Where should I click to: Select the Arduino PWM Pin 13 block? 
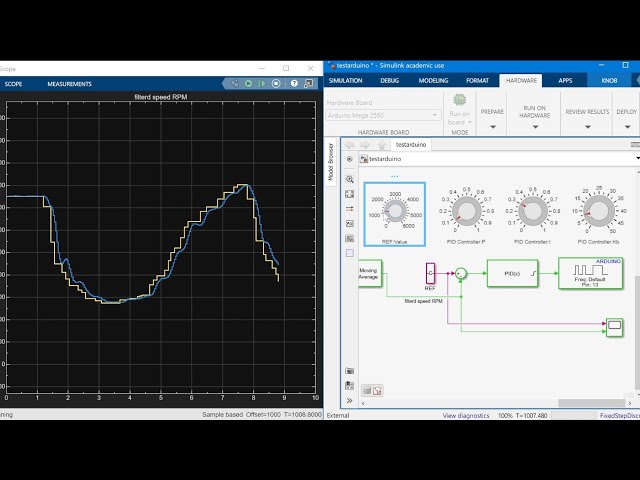(x=591, y=273)
